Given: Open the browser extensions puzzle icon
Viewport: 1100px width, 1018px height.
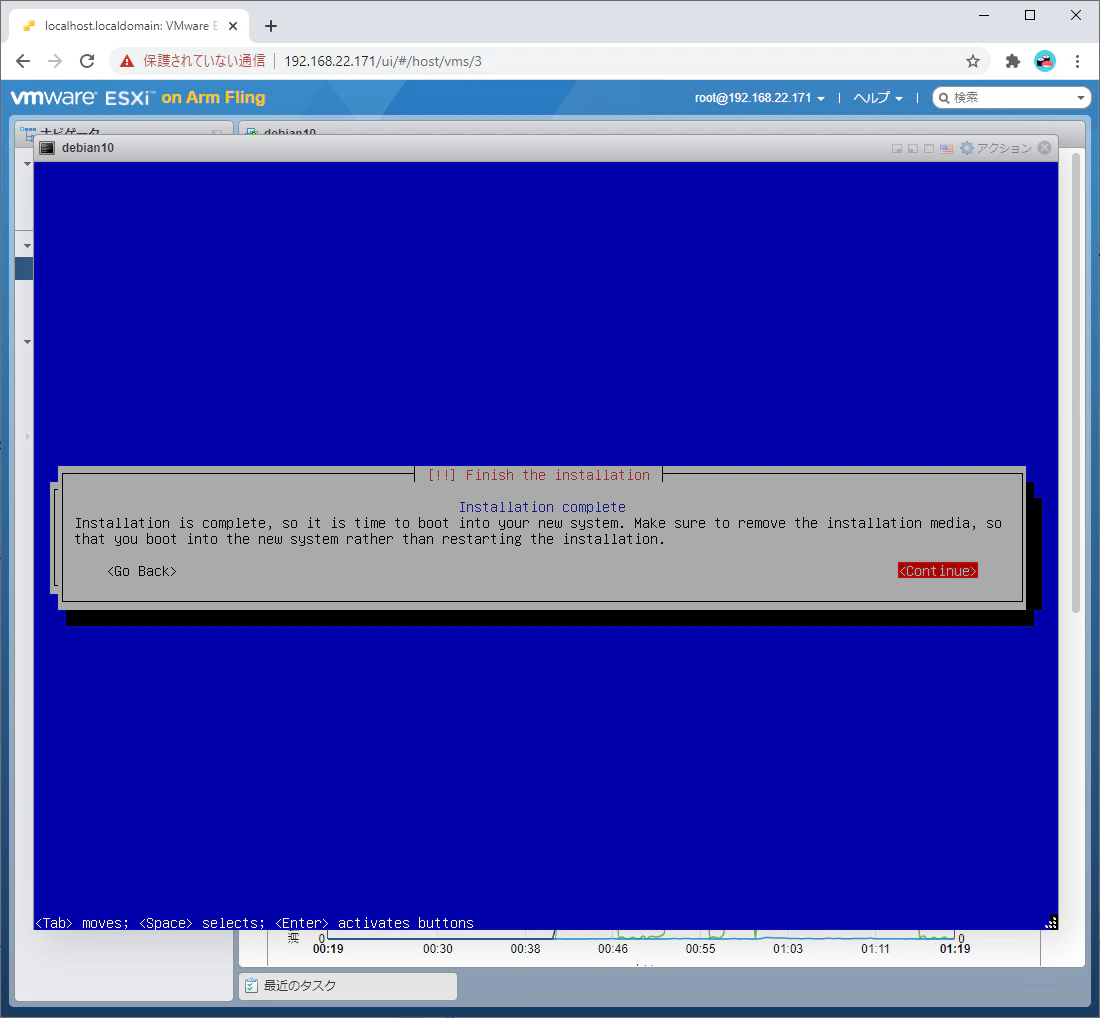Looking at the screenshot, I should [x=1012, y=61].
